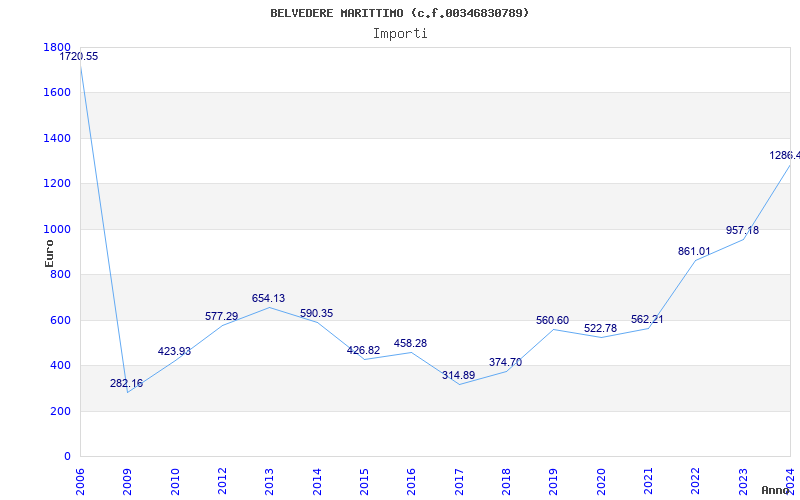Select the 590.35 data label
800x500 pixels.
[316, 313]
